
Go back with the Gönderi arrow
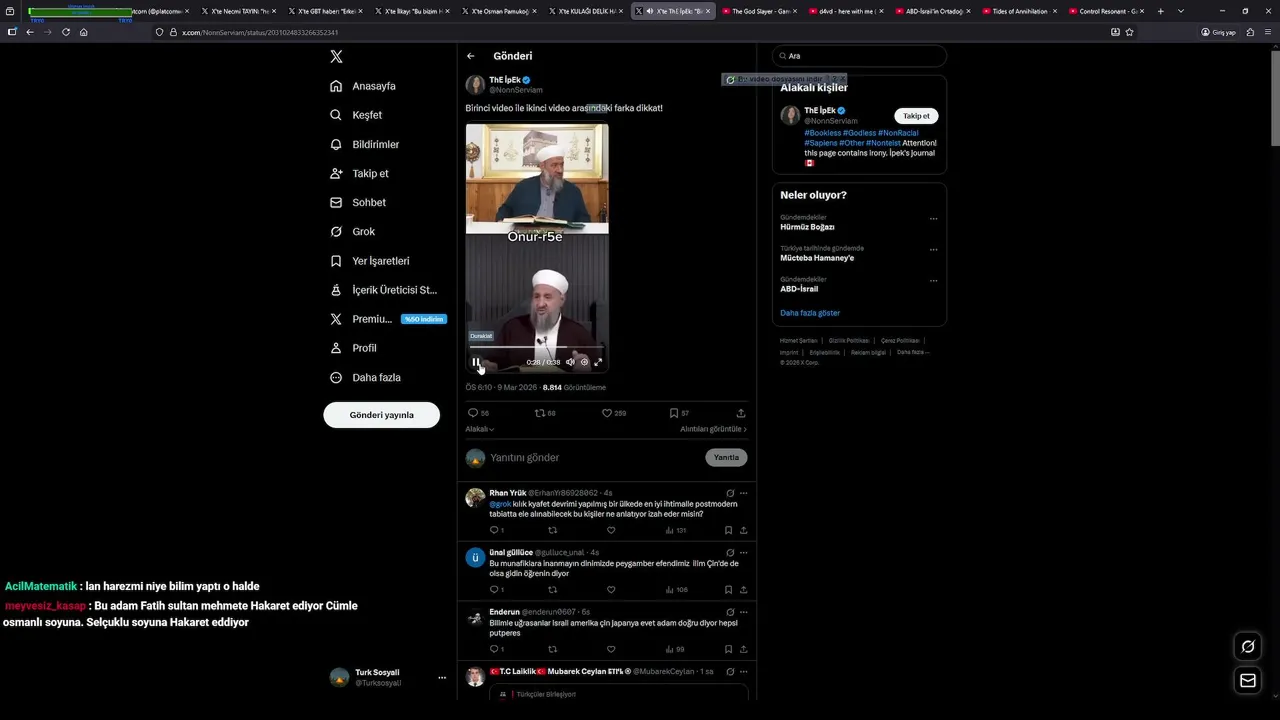[471, 56]
